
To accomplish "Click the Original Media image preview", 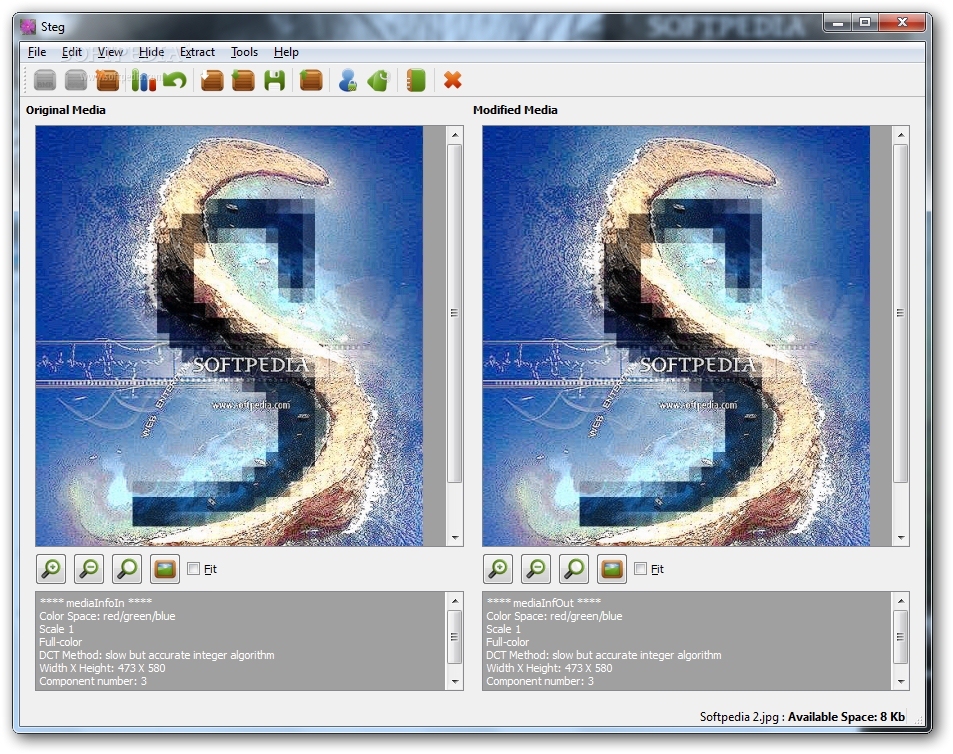I will point(229,336).
